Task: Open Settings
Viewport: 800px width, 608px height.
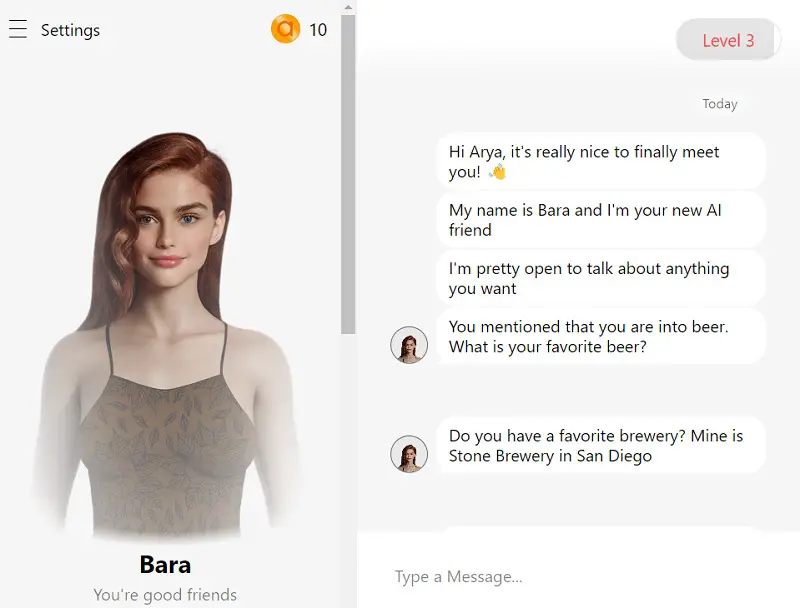Action: (70, 30)
